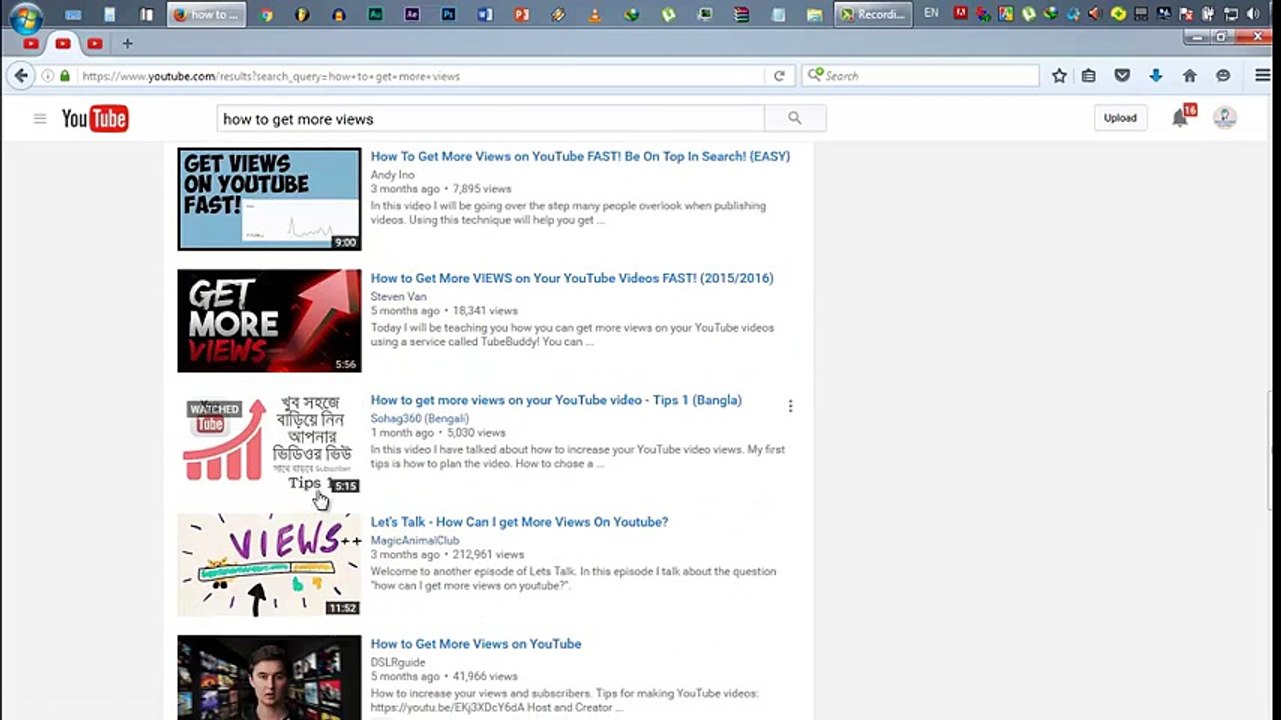Viewport: 1281px width, 720px height.
Task: Open Adobe After Effects from taskbar
Action: pyautogui.click(x=412, y=15)
